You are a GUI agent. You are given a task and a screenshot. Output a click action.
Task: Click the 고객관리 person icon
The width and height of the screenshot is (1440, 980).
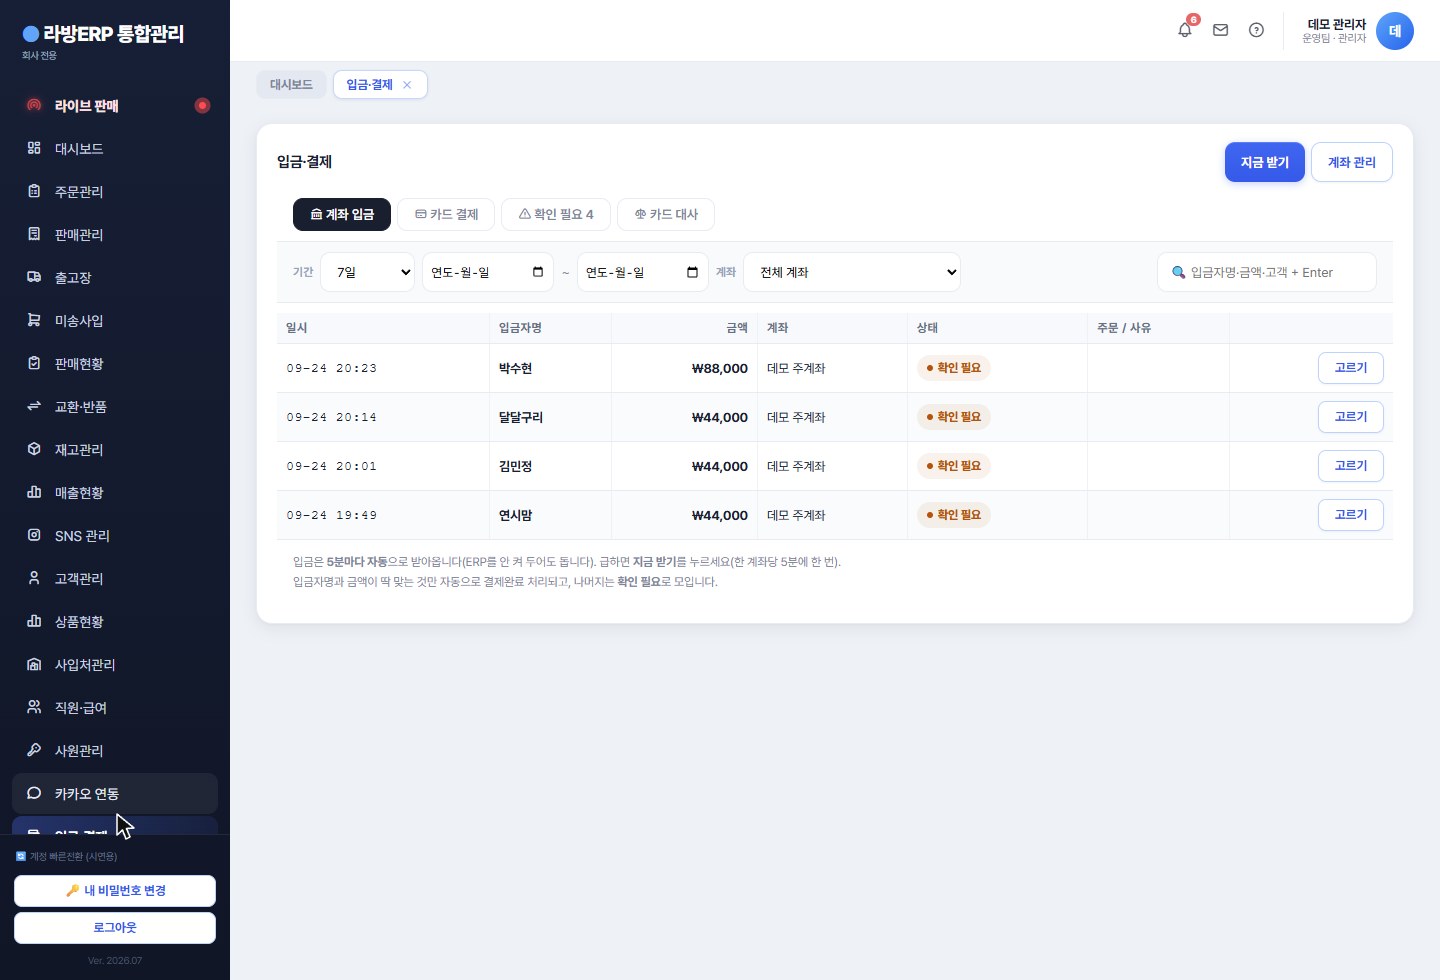tap(34, 578)
